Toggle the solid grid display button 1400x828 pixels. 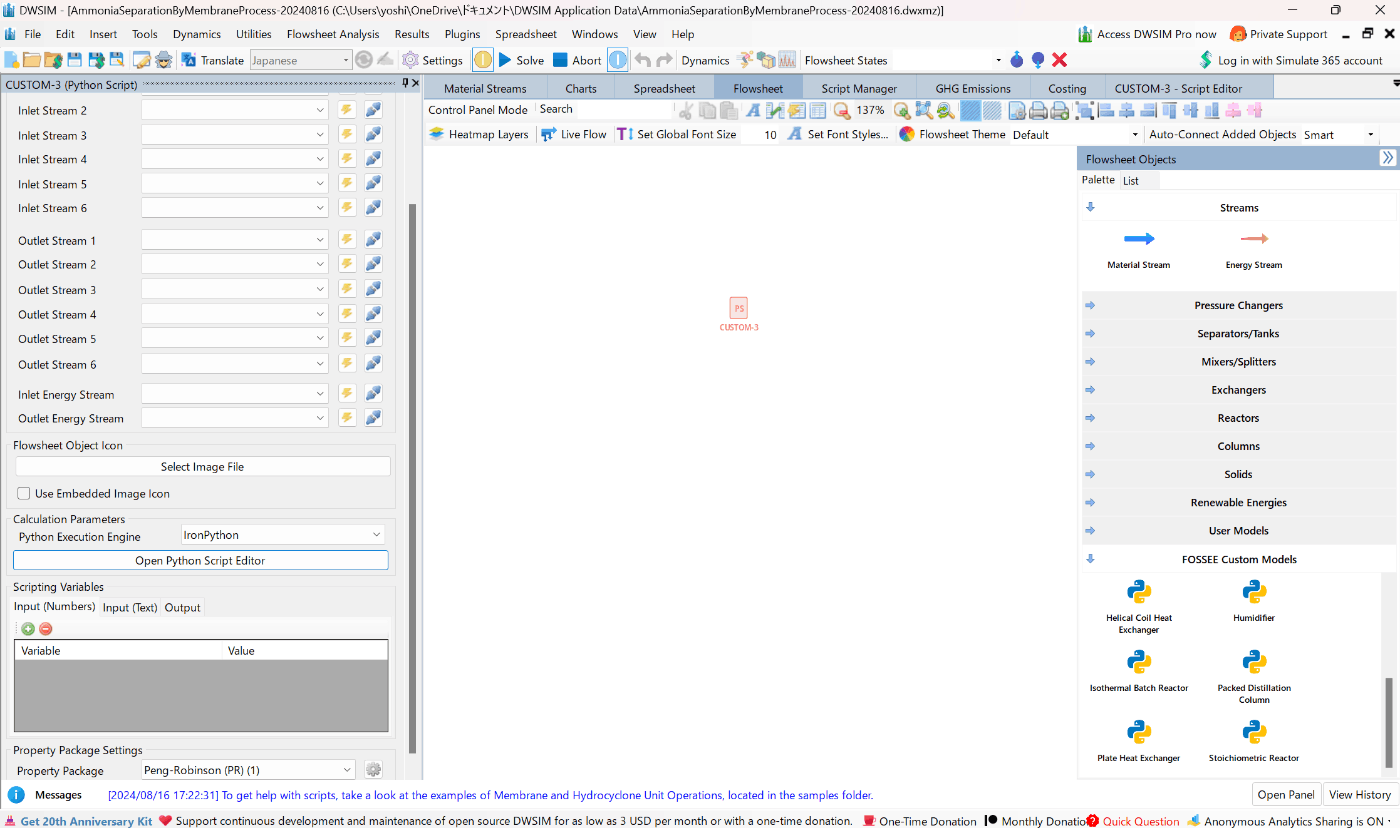click(970, 110)
